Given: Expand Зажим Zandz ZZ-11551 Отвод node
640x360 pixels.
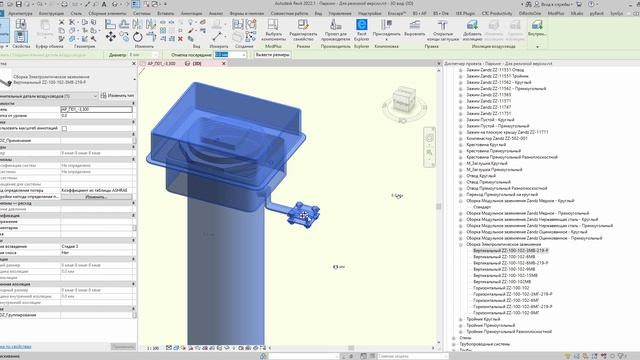Looking at the screenshot, I should click(460, 70).
